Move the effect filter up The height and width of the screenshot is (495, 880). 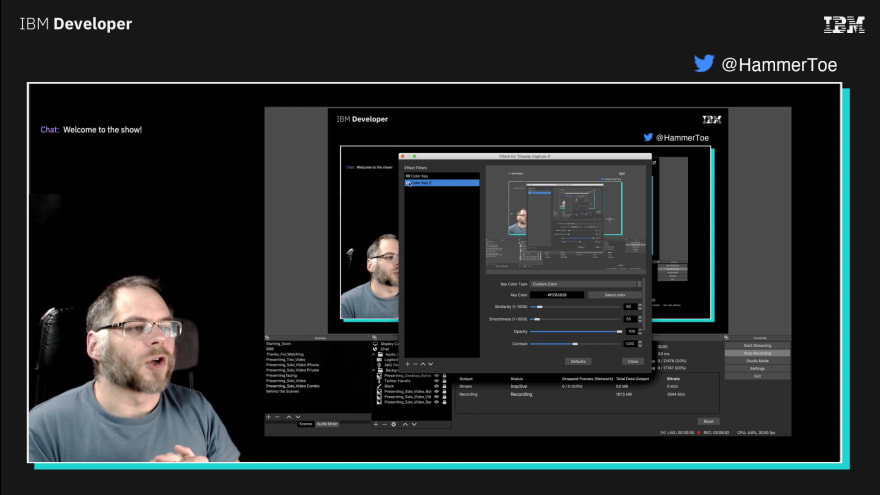(x=423, y=364)
